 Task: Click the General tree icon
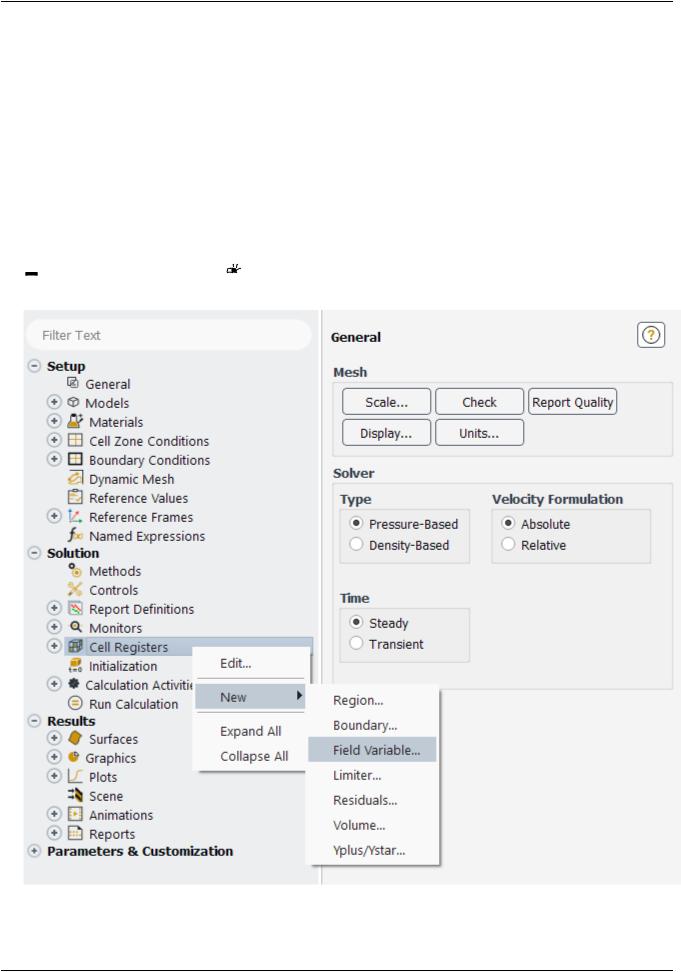(x=72, y=382)
